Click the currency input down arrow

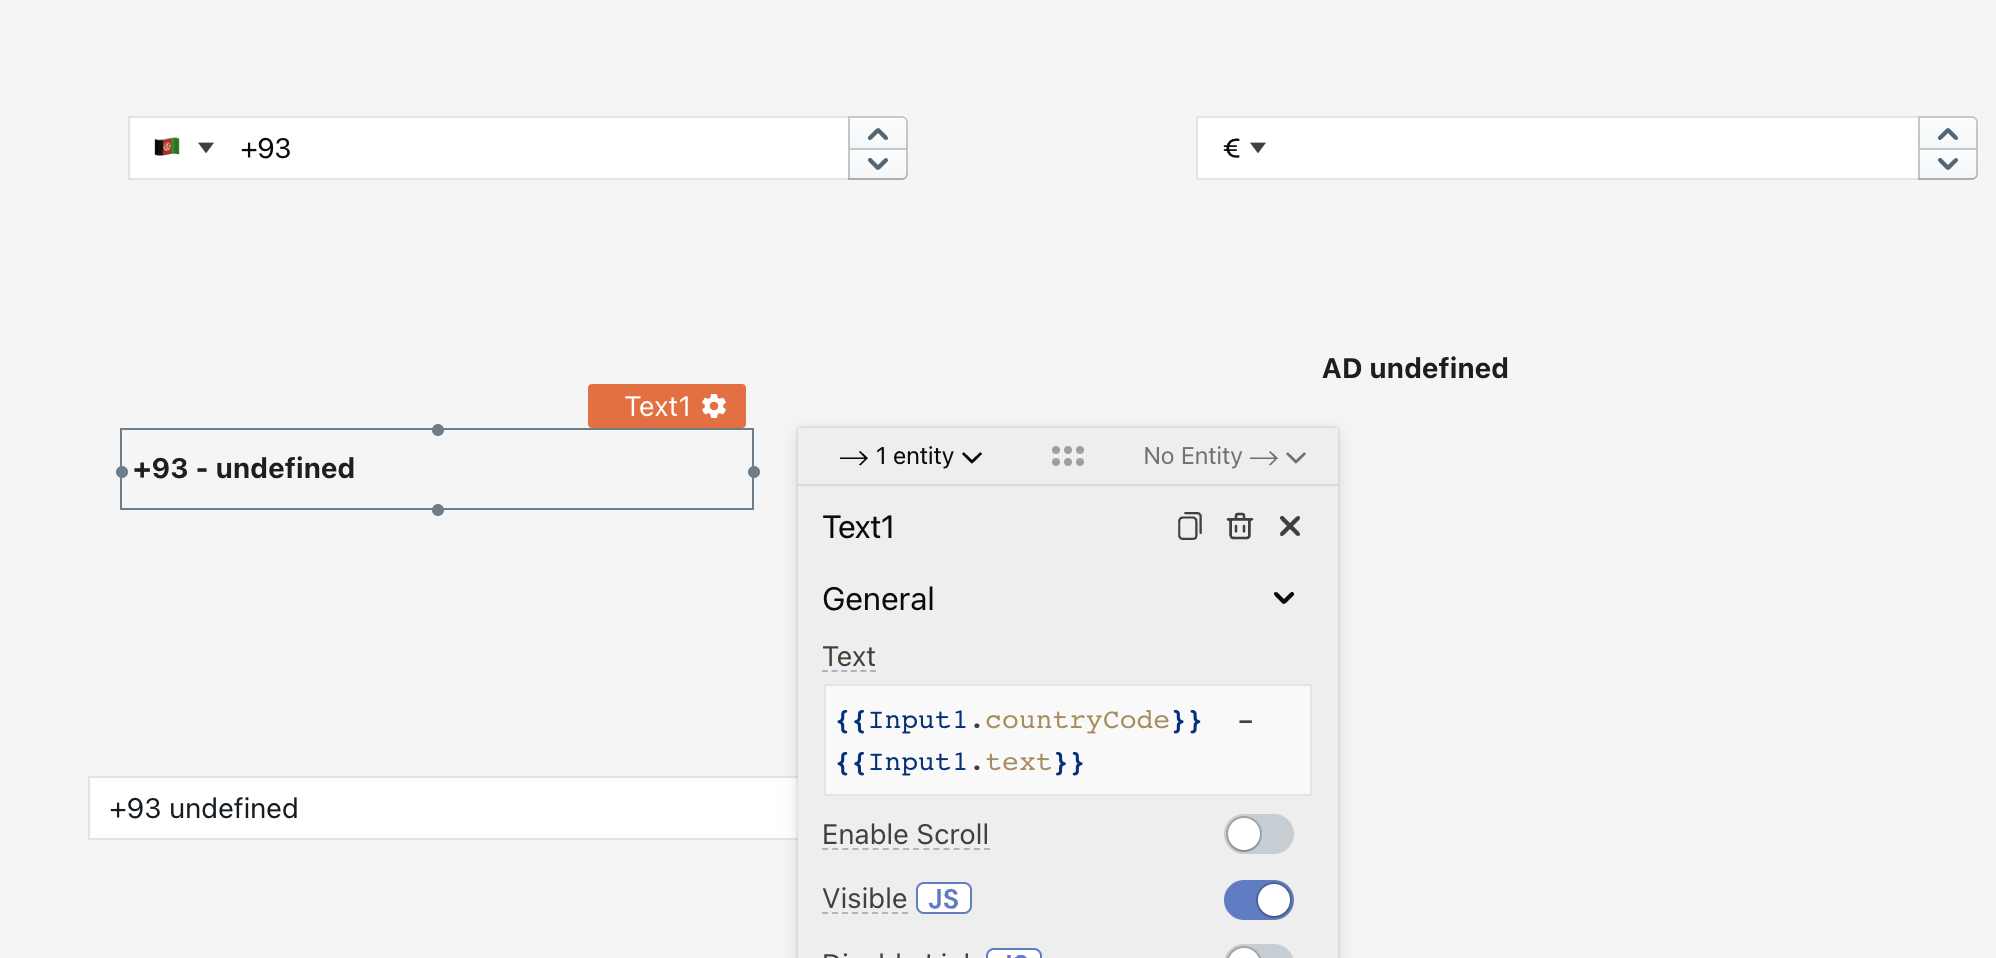1947,164
